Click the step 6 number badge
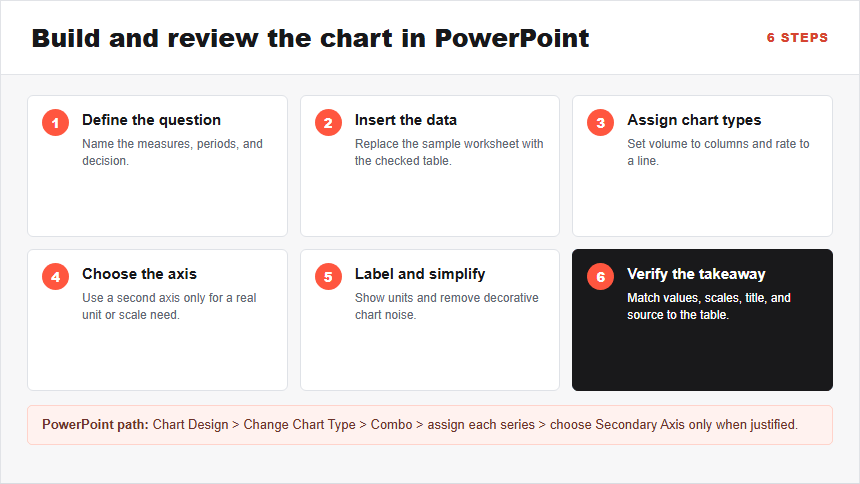The image size is (860, 484). pyautogui.click(x=601, y=277)
